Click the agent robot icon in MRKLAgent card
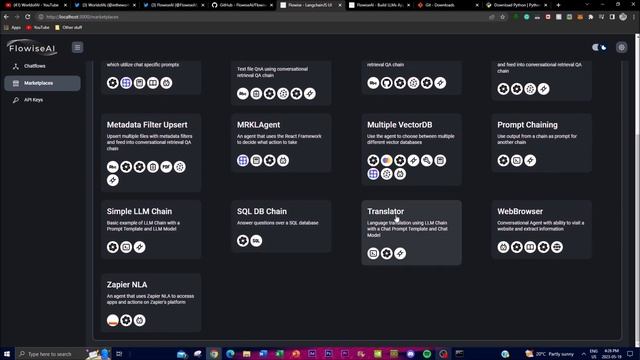This screenshot has height=360, width=640. pos(283,160)
